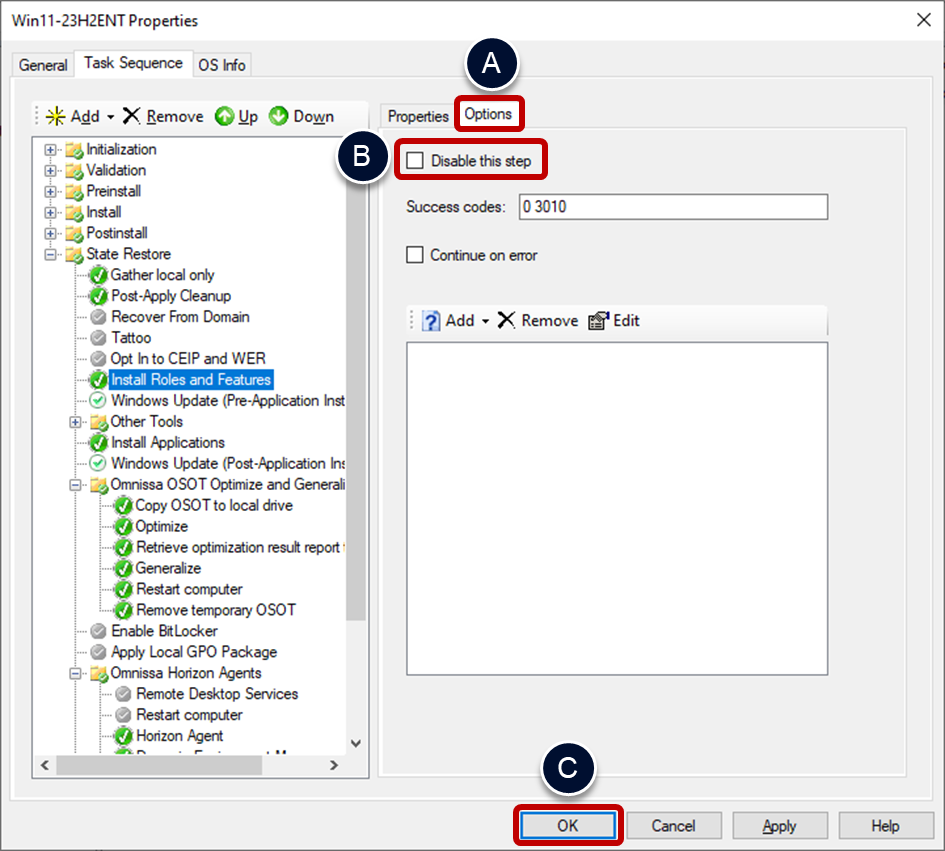The image size is (945, 851).
Task: Click the Apply button
Action: click(779, 826)
